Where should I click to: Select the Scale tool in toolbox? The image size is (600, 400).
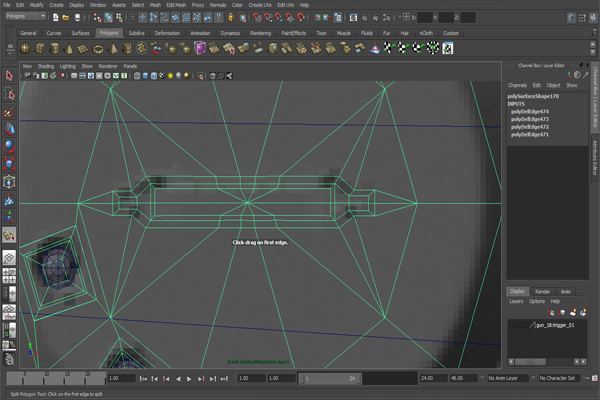pyautogui.click(x=9, y=164)
